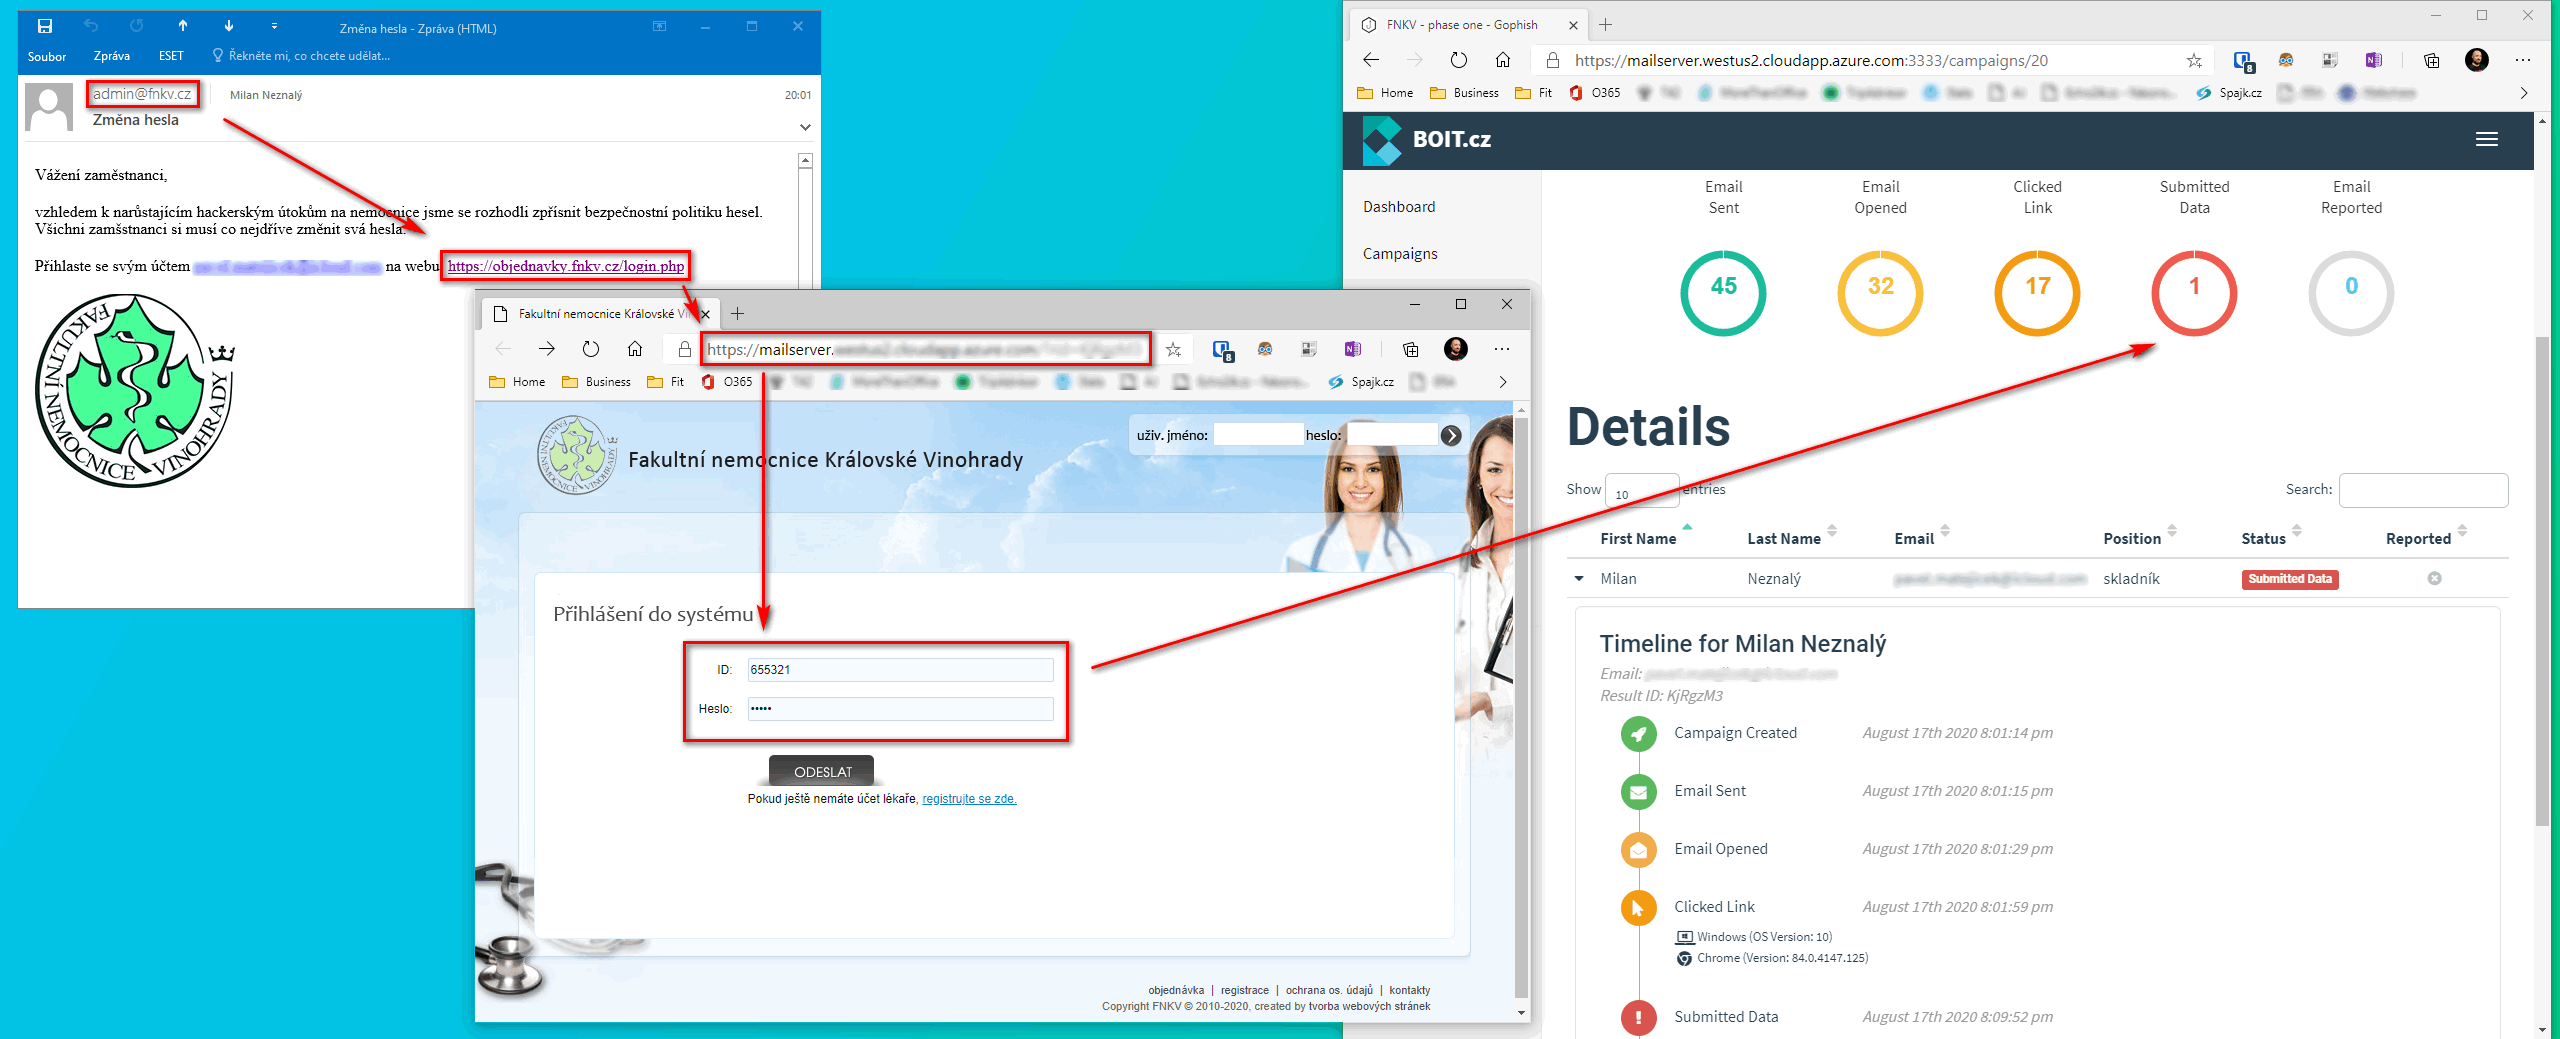Go to previous item arrow in Outlook
2560x1039 pixels.
[x=183, y=26]
